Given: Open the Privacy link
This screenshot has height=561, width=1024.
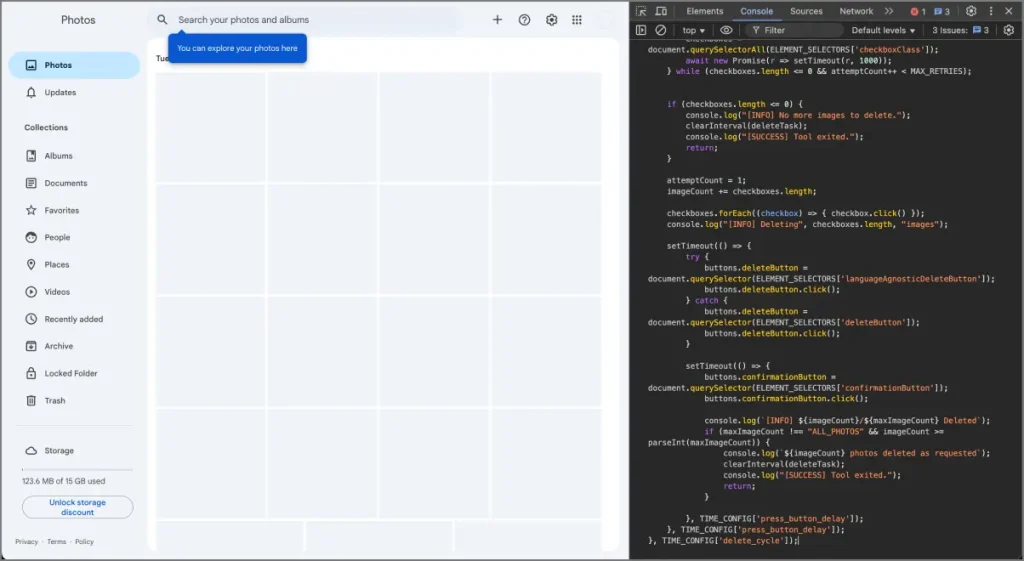Looking at the screenshot, I should tap(27, 541).
